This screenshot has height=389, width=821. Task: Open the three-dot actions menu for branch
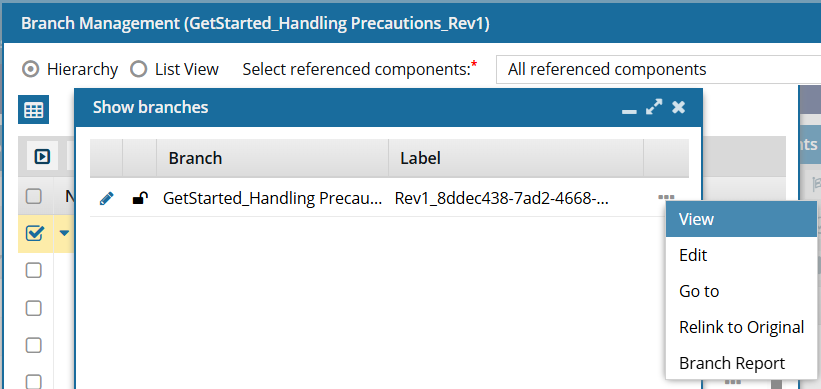pos(666,198)
